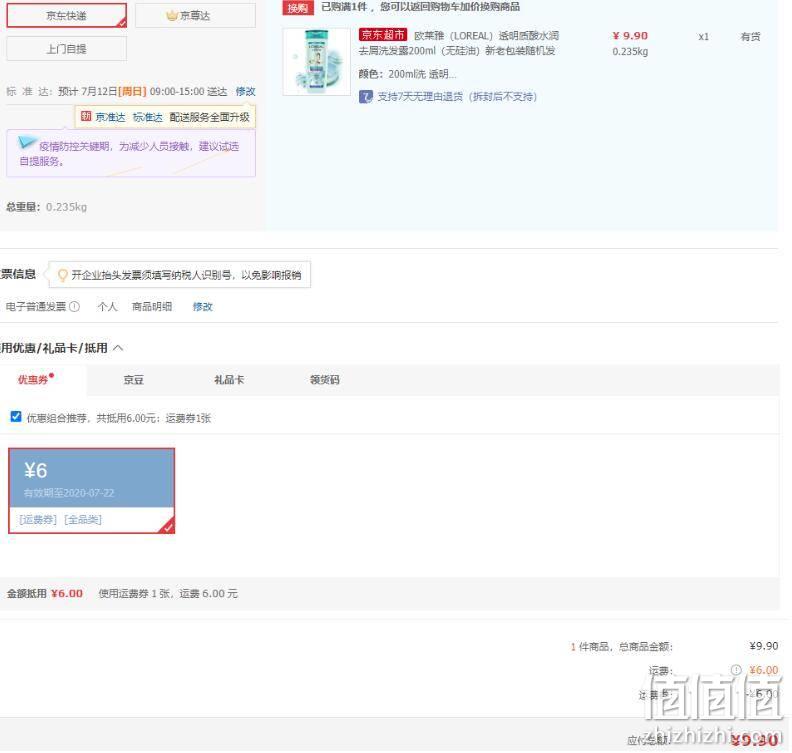Collapse the 使用优惠/礼品卡/抵用 section

(118, 348)
